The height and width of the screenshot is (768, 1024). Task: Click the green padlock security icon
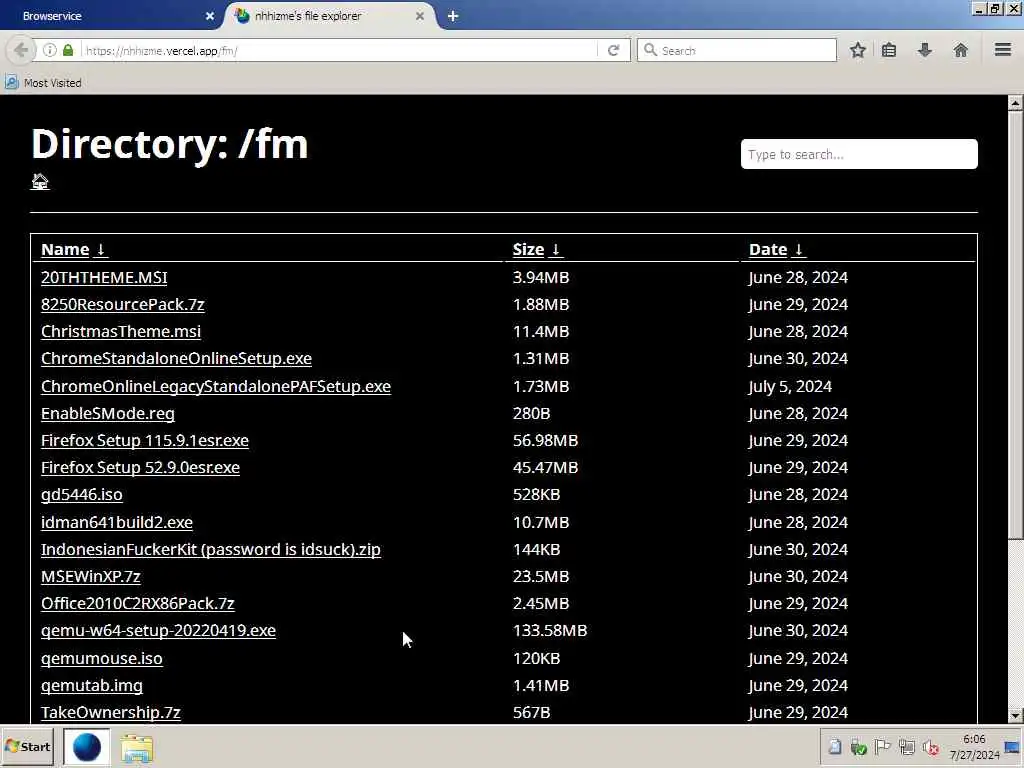click(68, 50)
